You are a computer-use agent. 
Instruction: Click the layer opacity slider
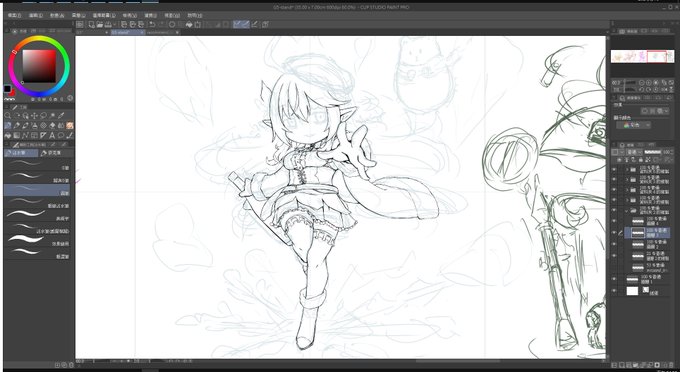(x=653, y=152)
